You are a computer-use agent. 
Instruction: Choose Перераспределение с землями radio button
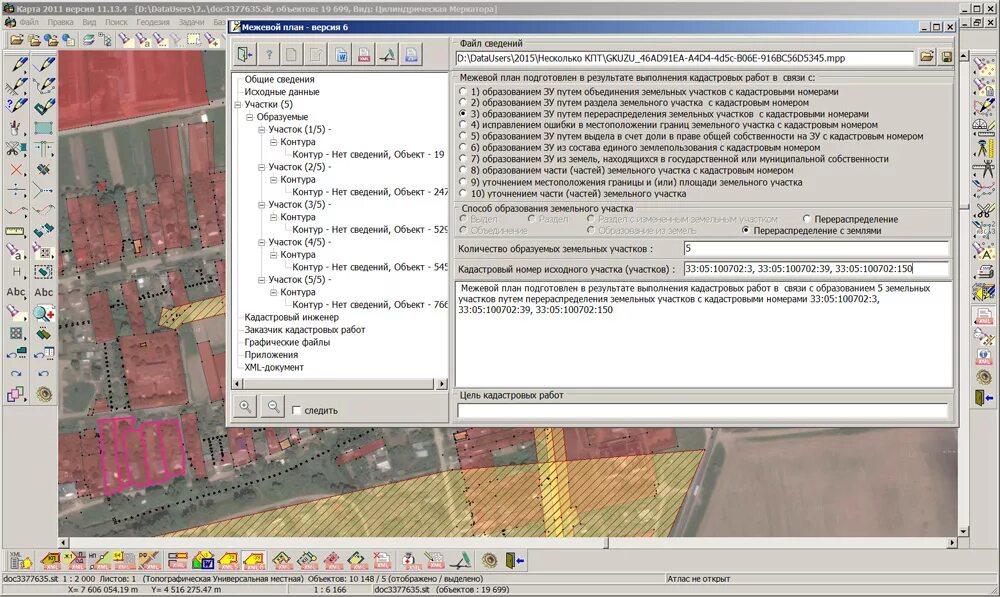(x=746, y=230)
